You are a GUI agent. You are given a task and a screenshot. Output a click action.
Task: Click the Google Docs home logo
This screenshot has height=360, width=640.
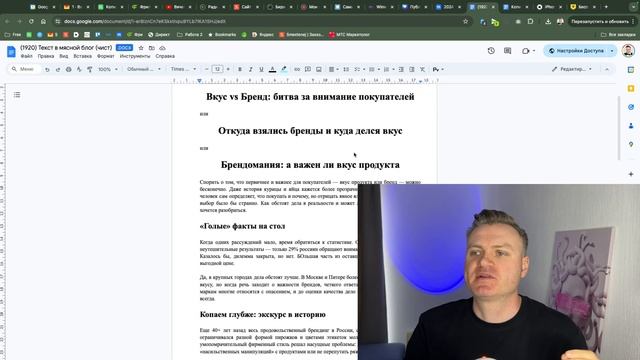tap(11, 51)
